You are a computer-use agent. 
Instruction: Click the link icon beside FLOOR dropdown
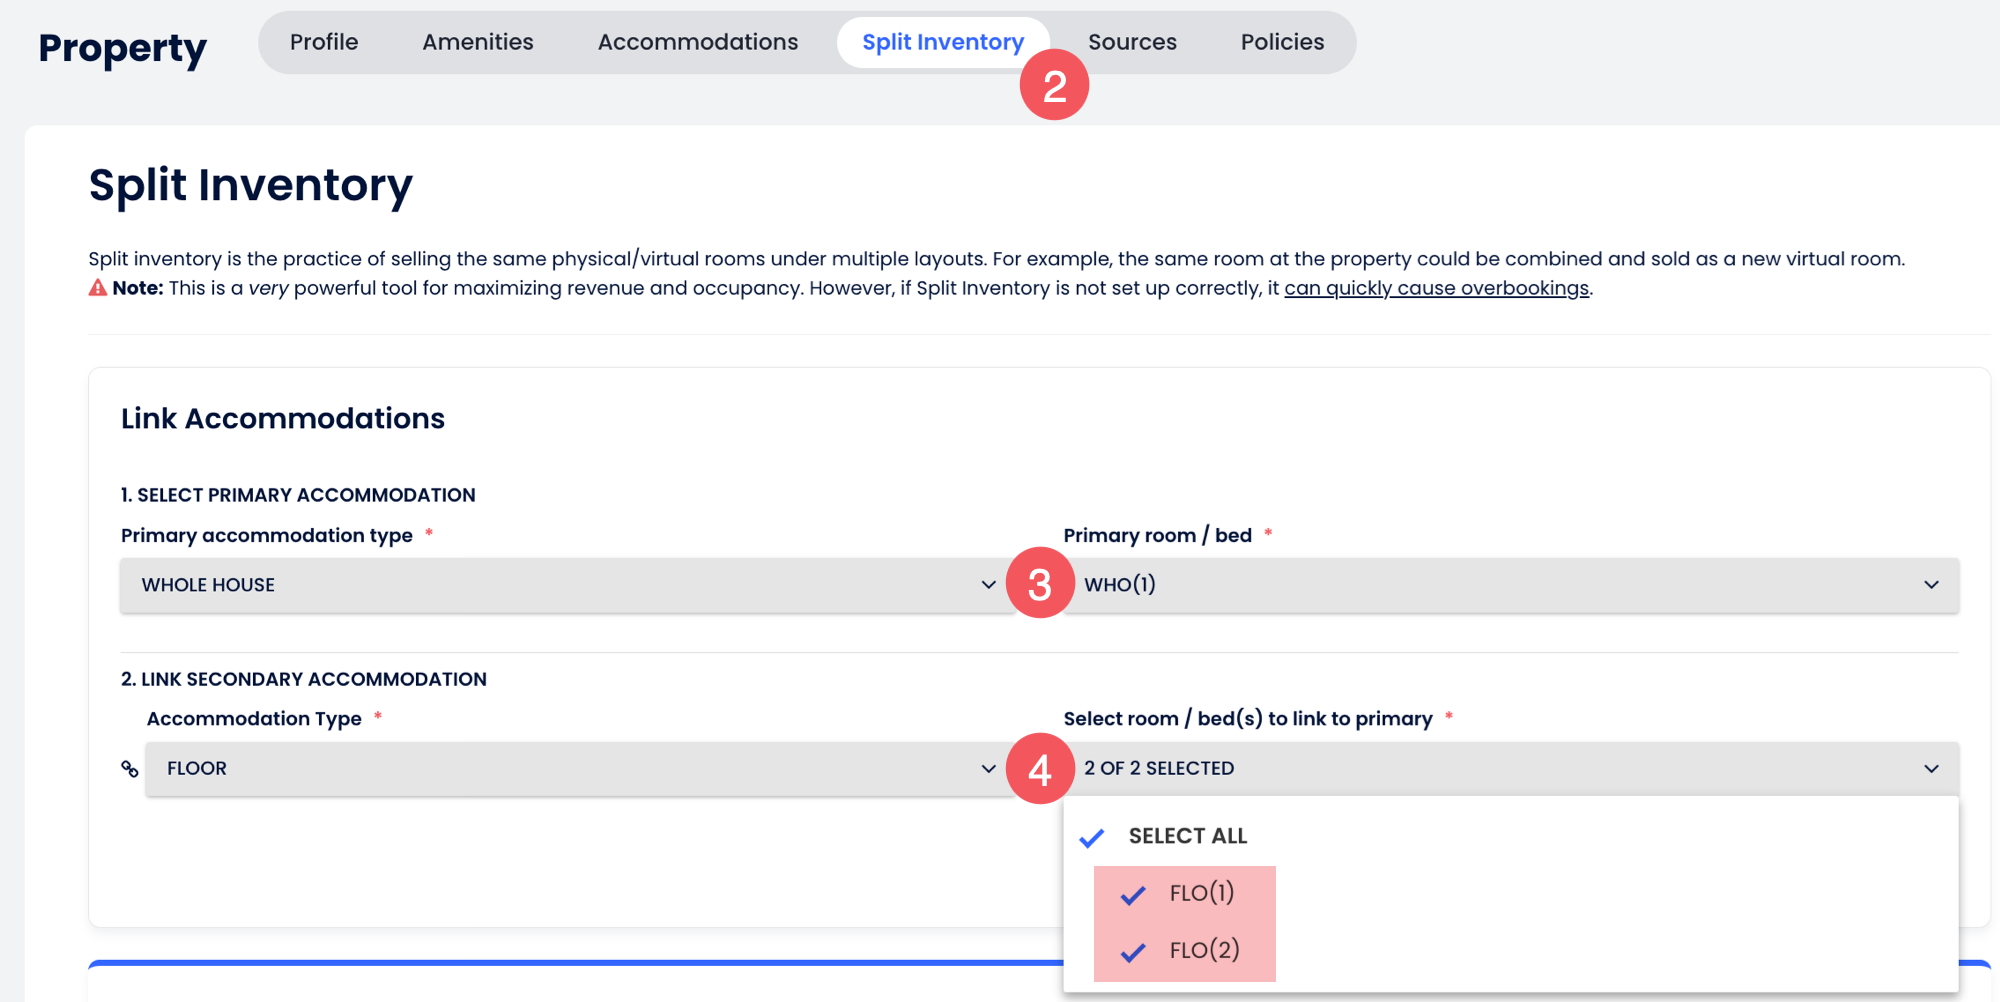pyautogui.click(x=130, y=769)
